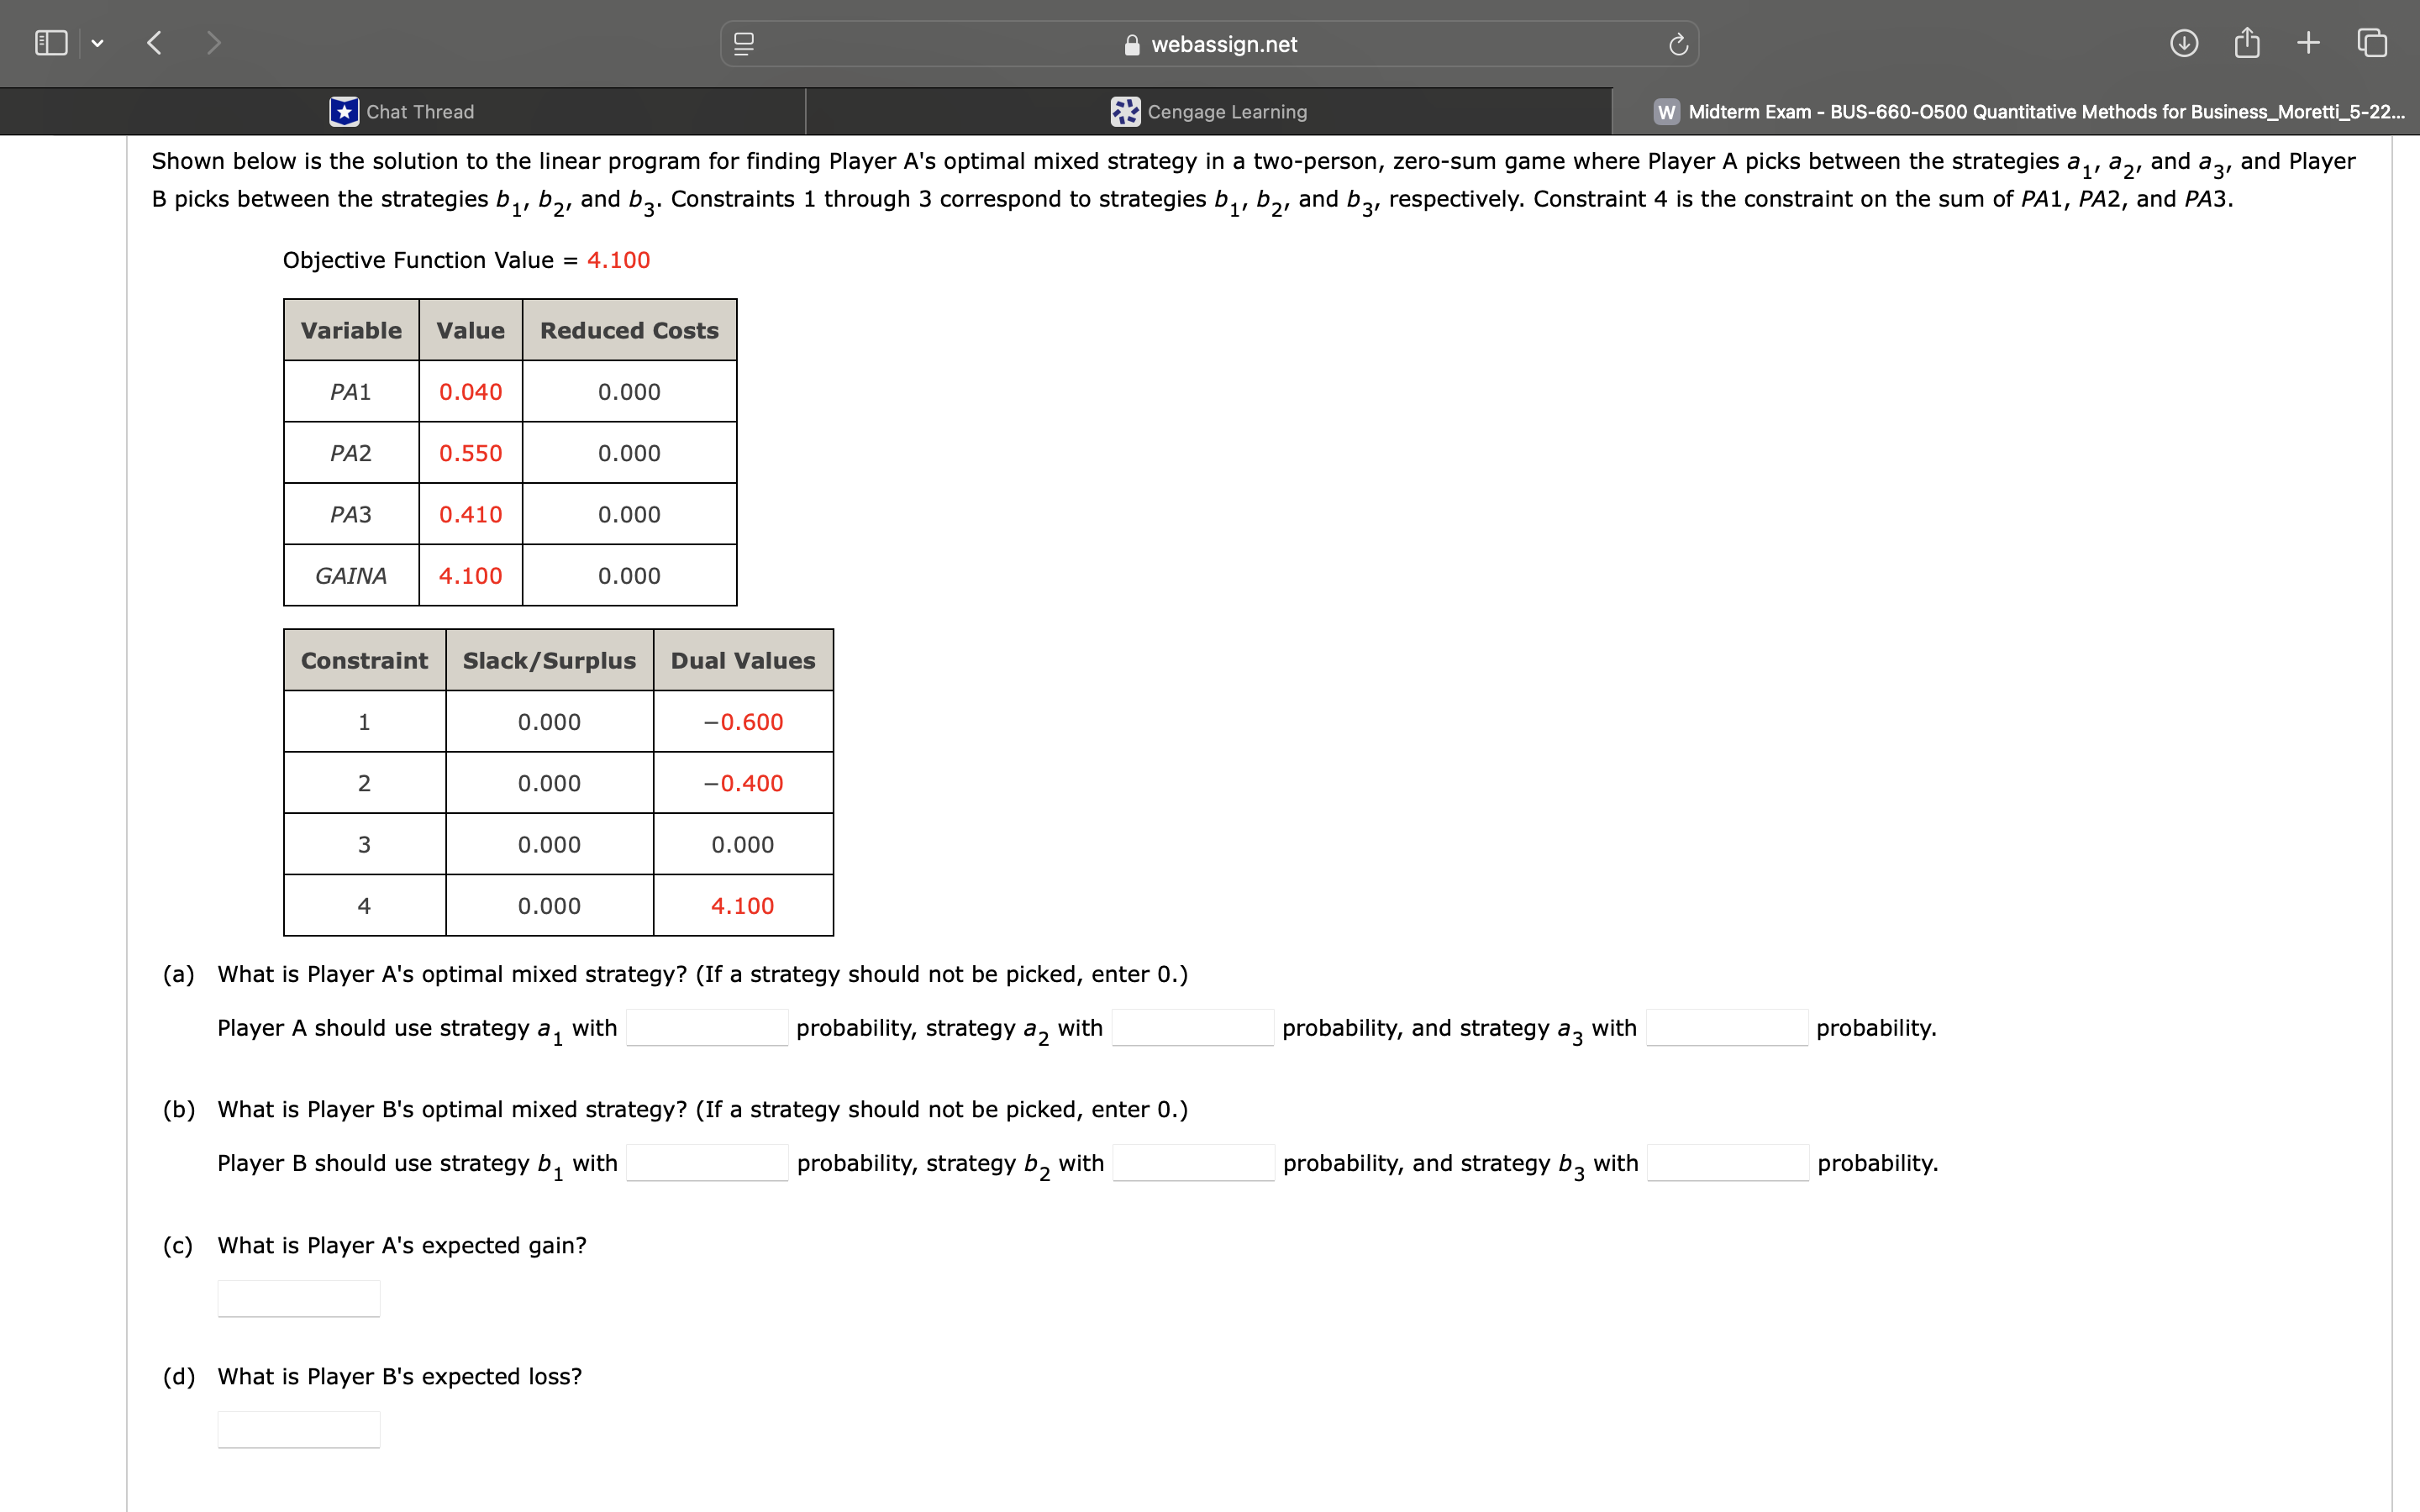
Task: Reload the page using the refresh icon
Action: (x=1678, y=43)
